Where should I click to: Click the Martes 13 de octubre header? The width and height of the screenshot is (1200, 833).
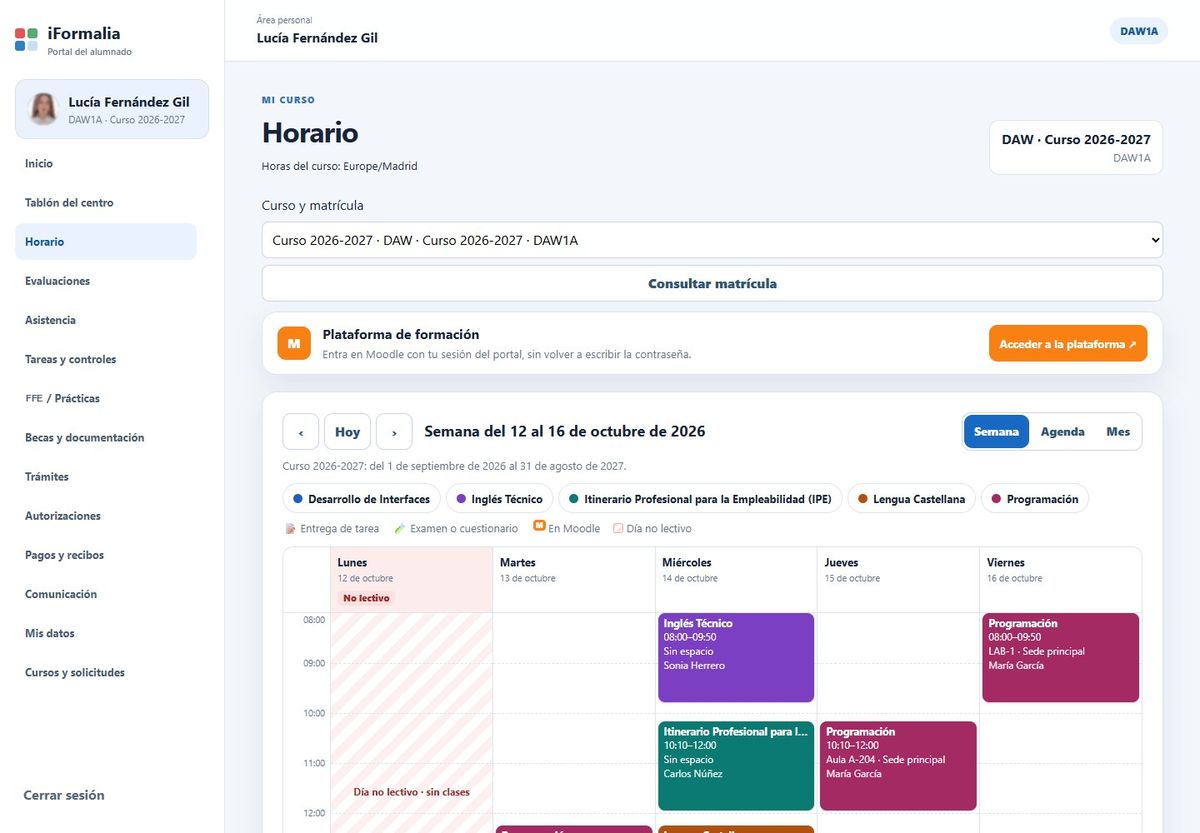click(574, 580)
